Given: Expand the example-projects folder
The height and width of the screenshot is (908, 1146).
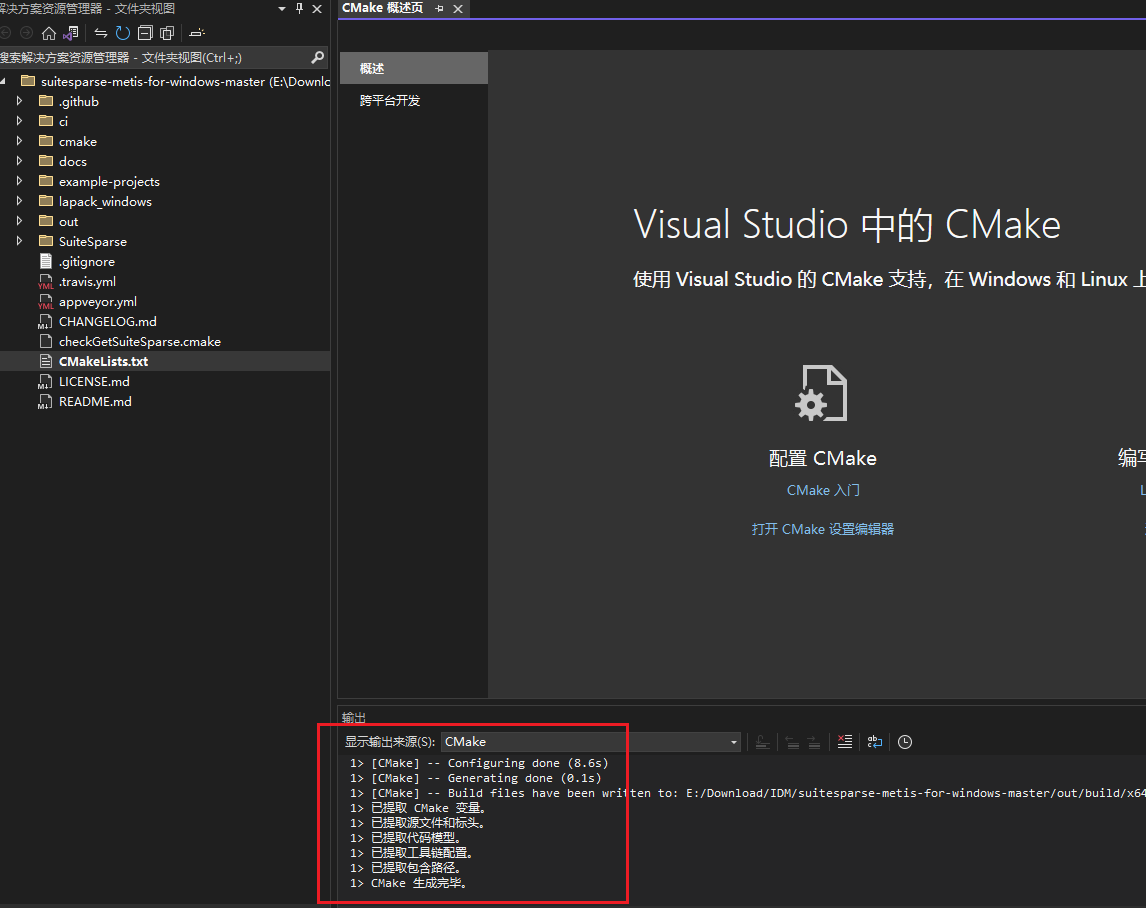Looking at the screenshot, I should click(x=20, y=181).
